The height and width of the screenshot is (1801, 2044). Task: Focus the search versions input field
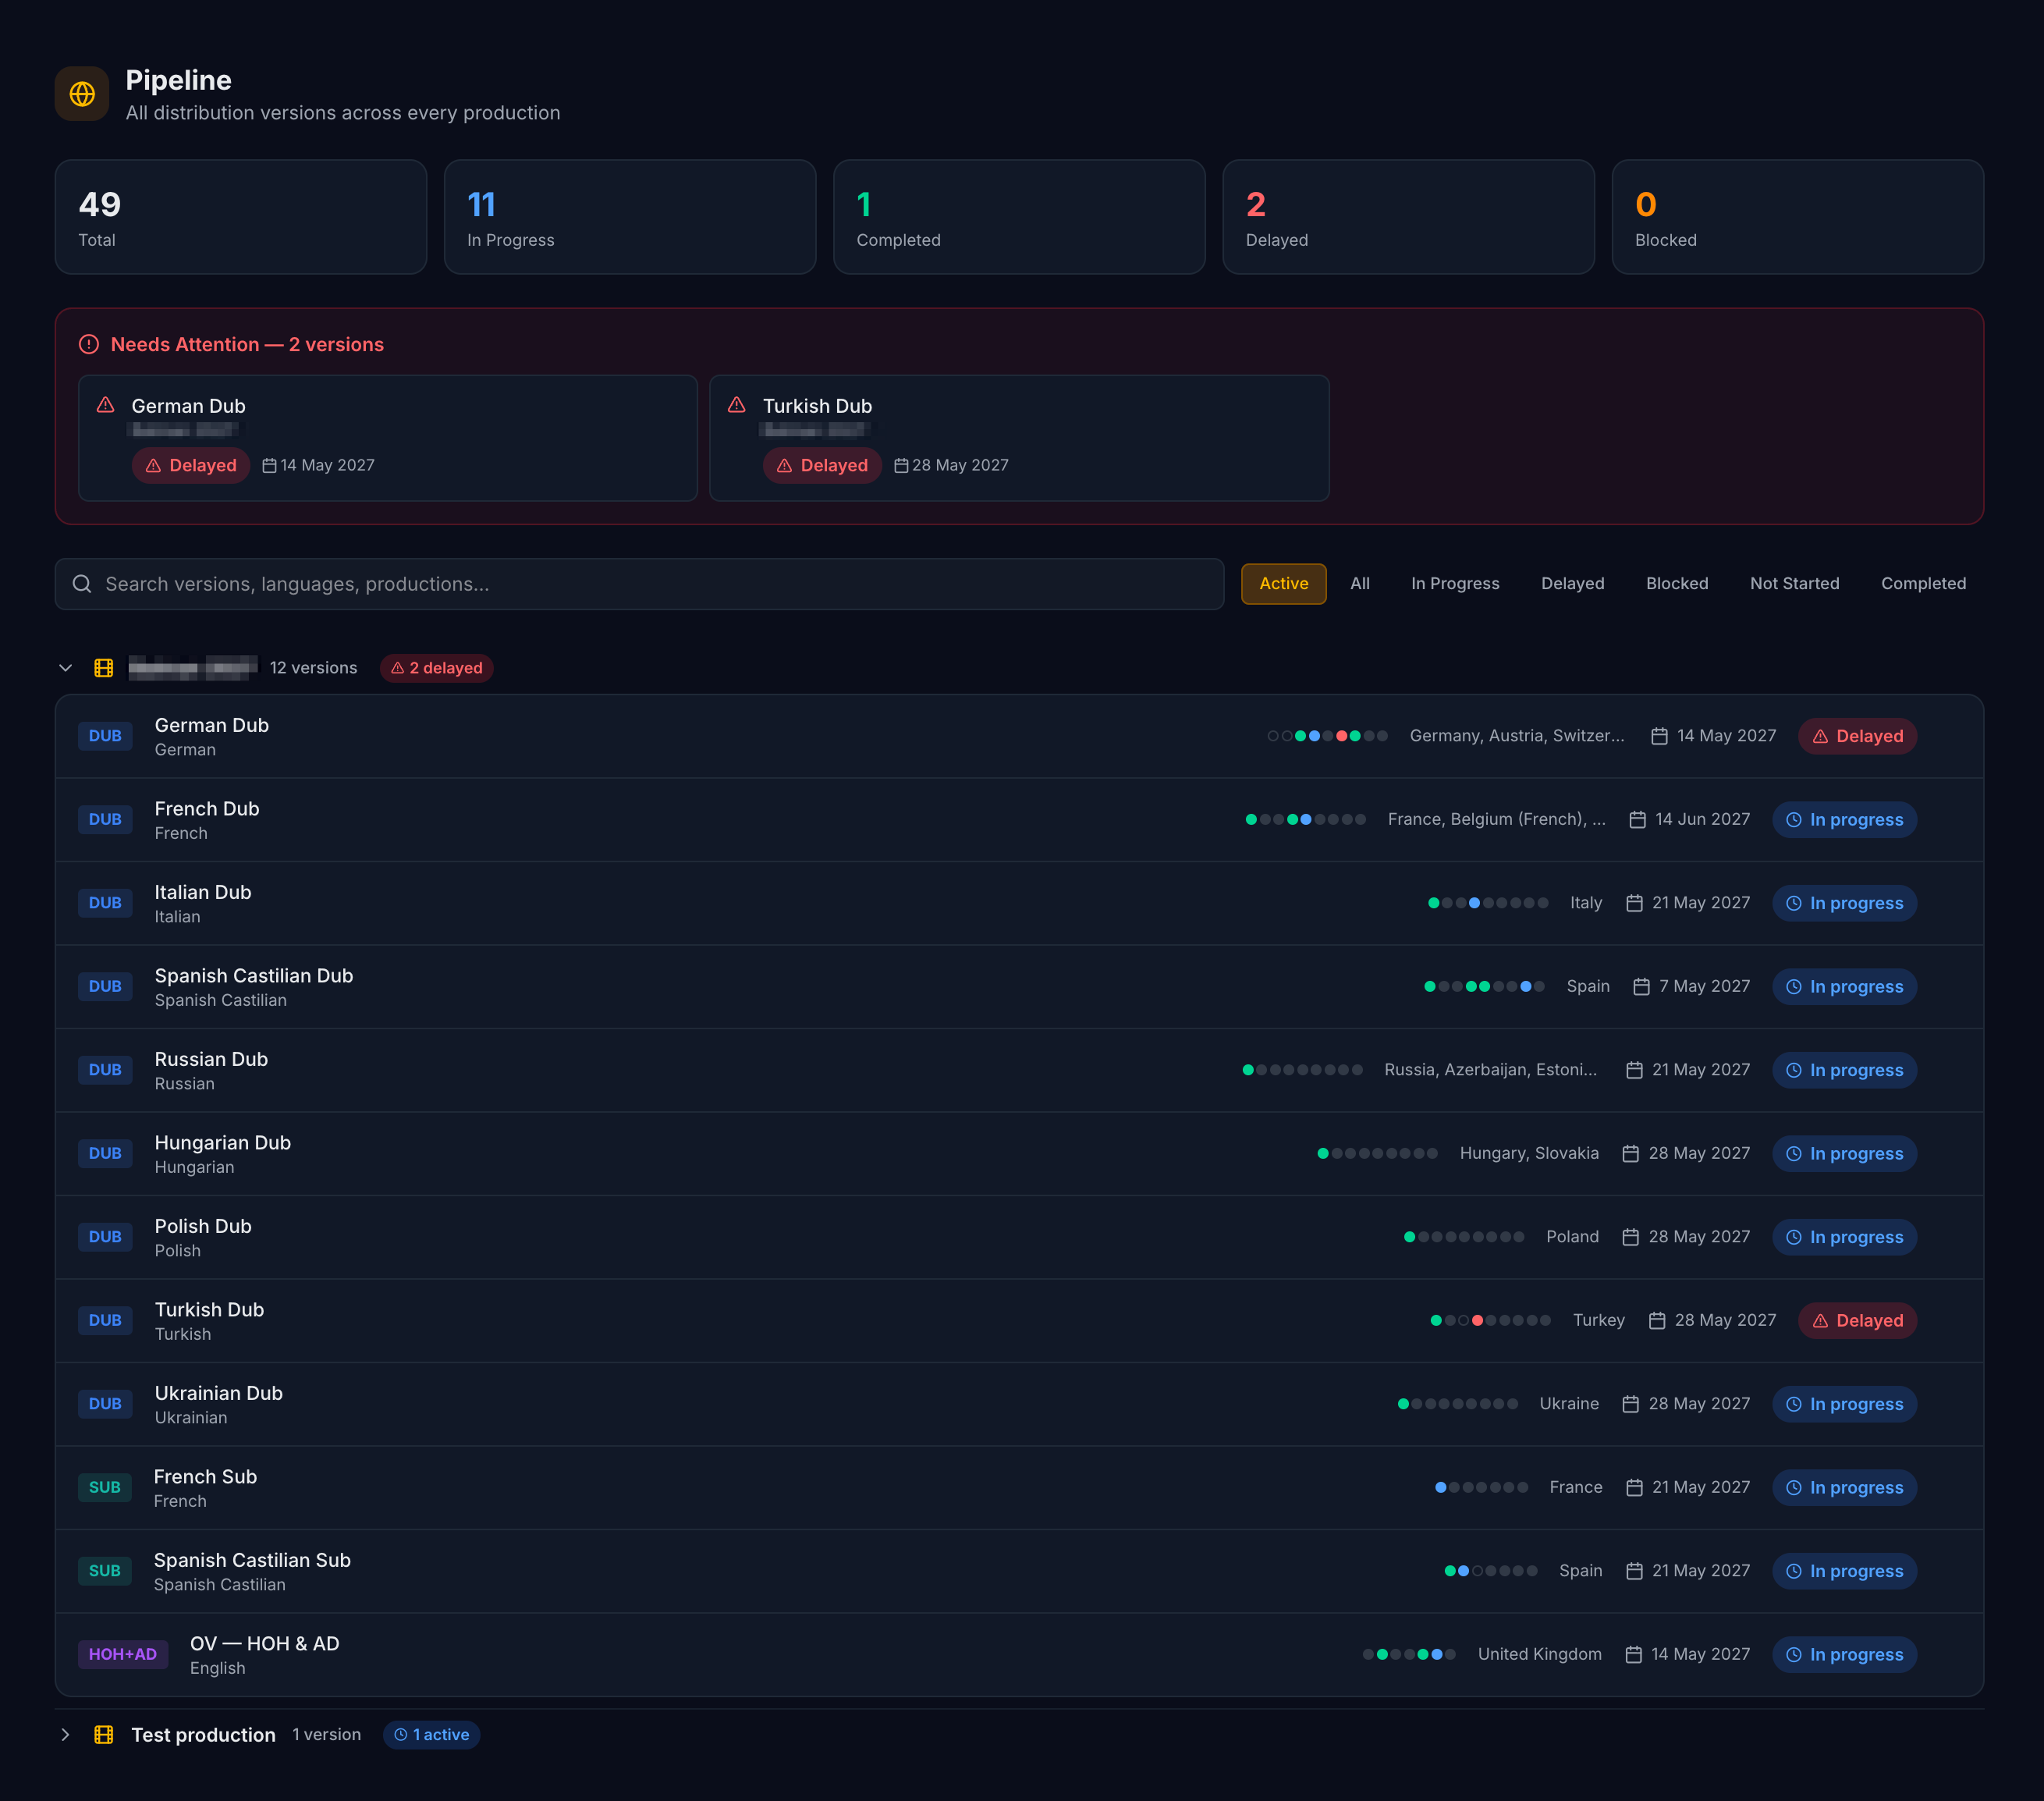[x=639, y=584]
